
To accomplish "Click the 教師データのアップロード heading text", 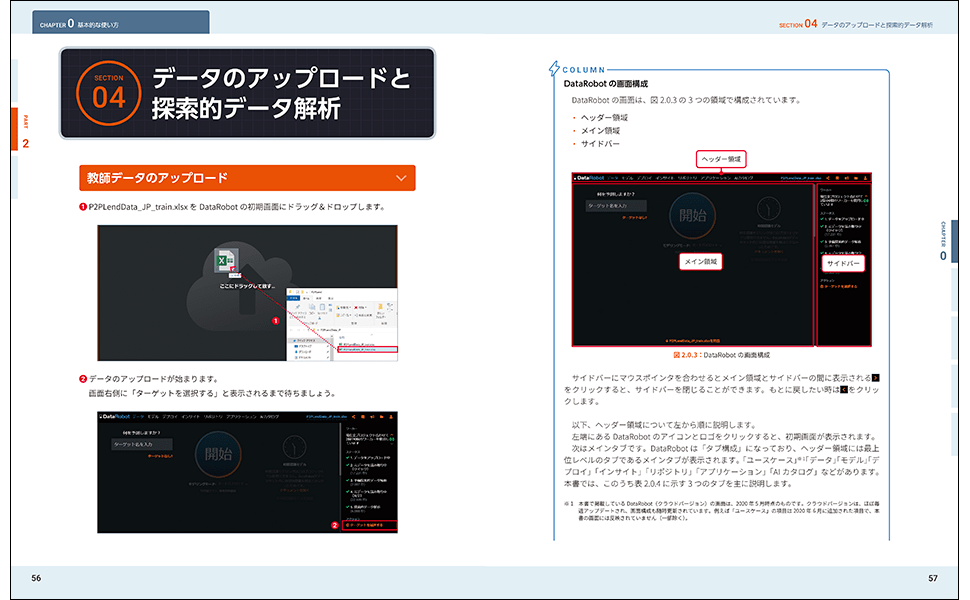I will pos(157,178).
